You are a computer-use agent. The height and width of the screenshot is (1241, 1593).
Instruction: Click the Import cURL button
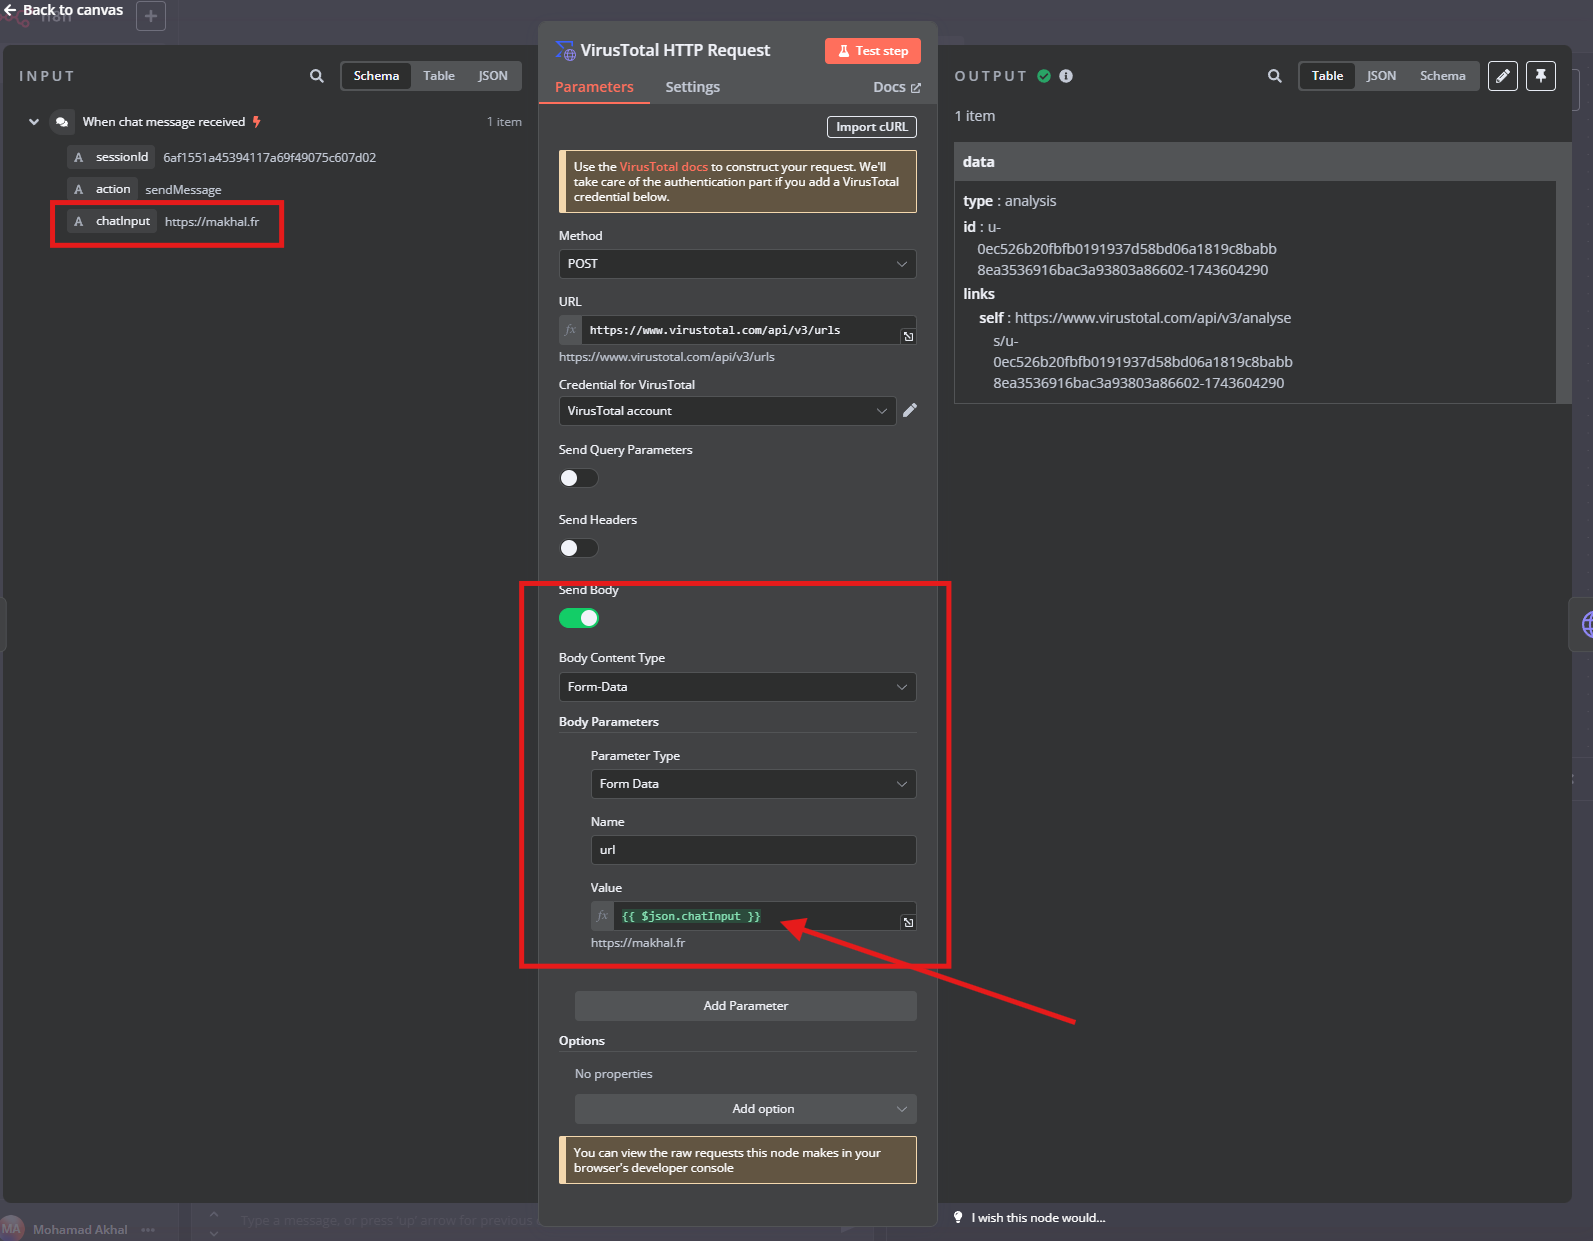(871, 127)
